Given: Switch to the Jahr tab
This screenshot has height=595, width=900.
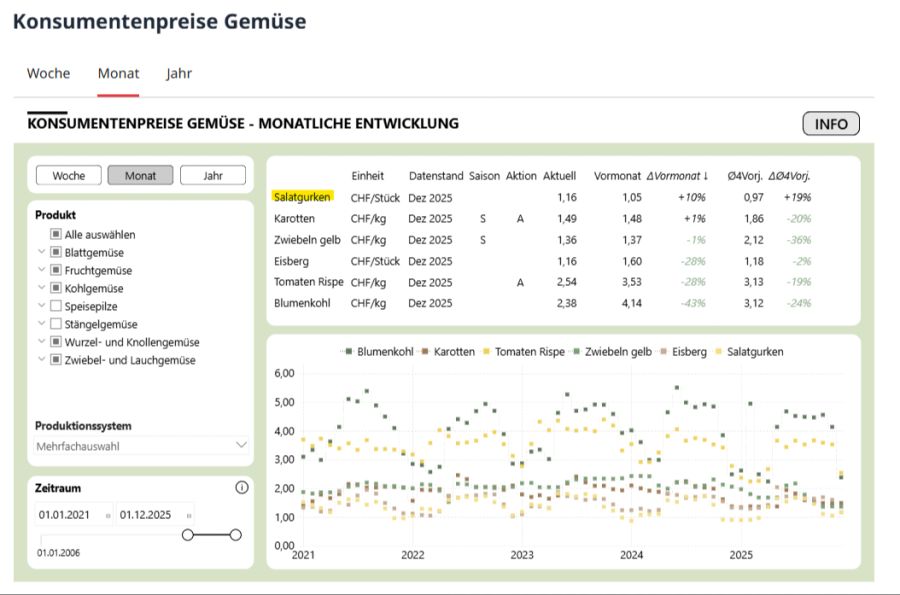Looking at the screenshot, I should click(179, 73).
